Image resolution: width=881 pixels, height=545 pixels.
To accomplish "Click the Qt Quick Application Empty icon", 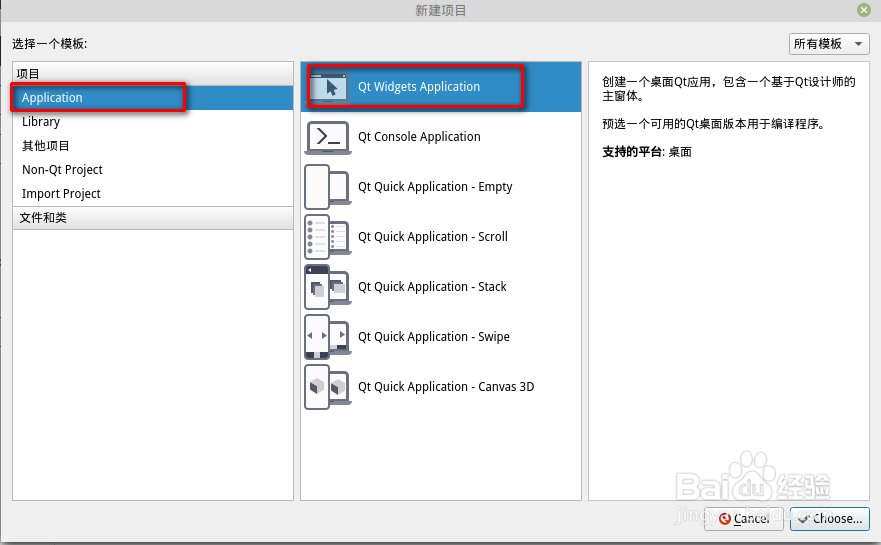I will click(x=328, y=187).
